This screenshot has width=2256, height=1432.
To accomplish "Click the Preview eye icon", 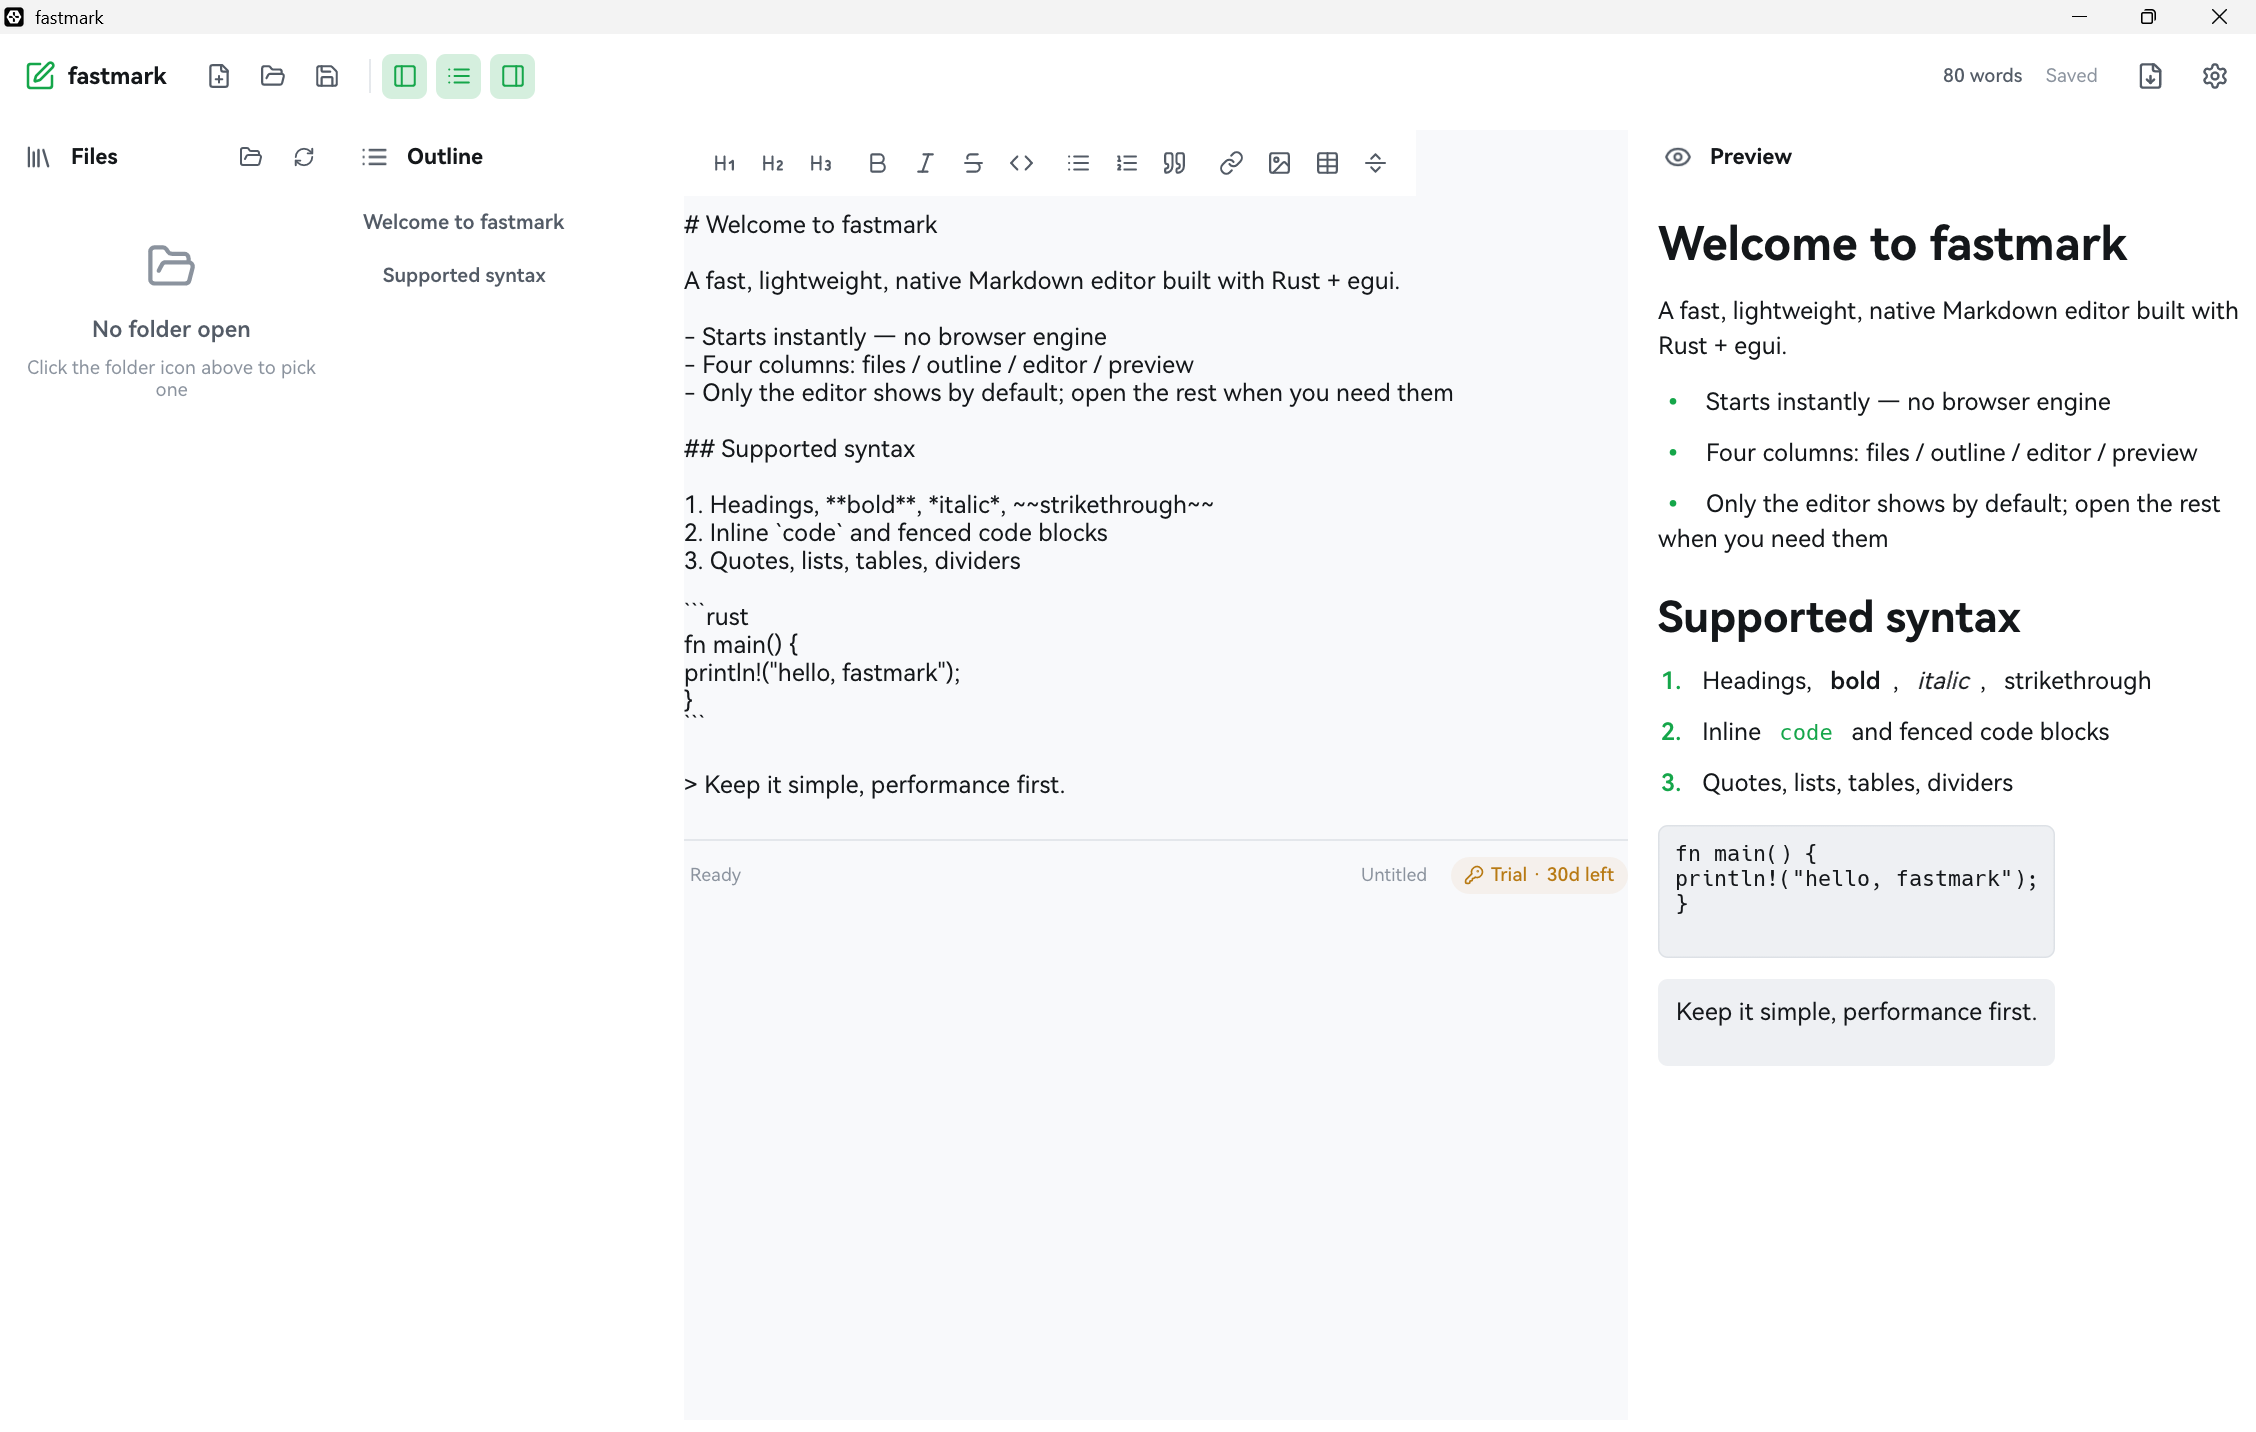I will click(1678, 157).
